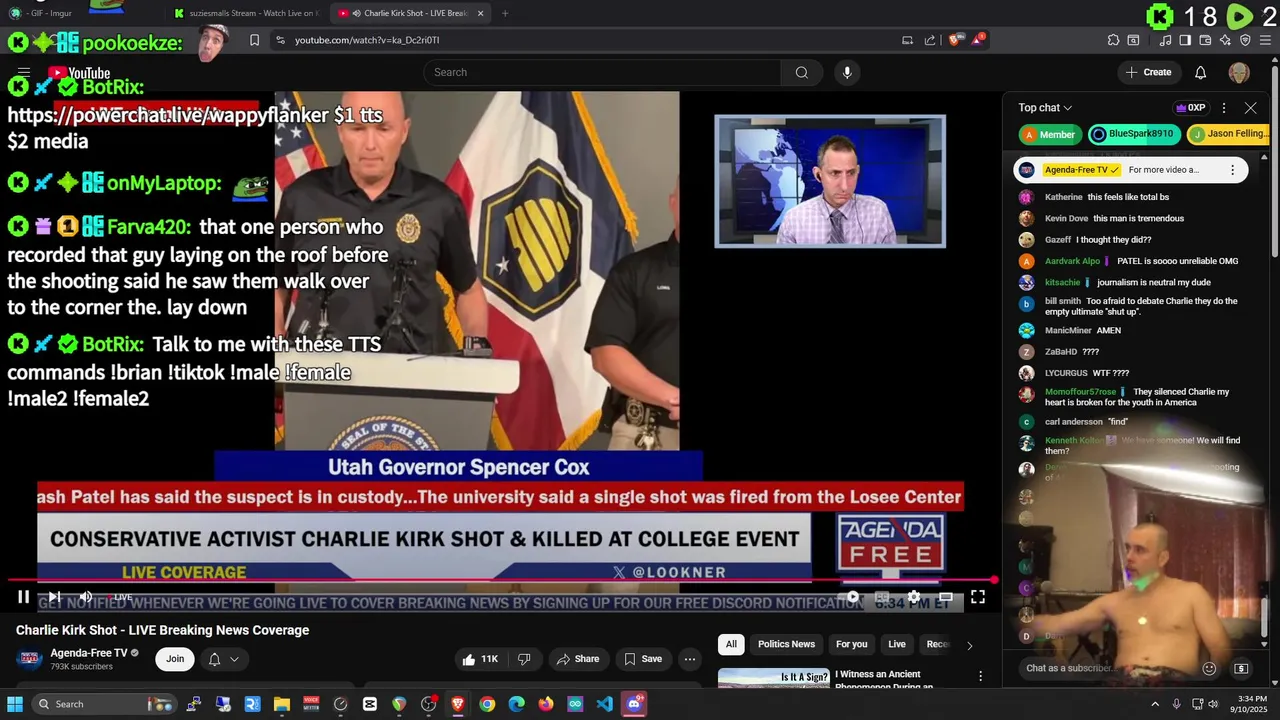
Task: Bookmark this page in the address bar
Action: (254, 40)
